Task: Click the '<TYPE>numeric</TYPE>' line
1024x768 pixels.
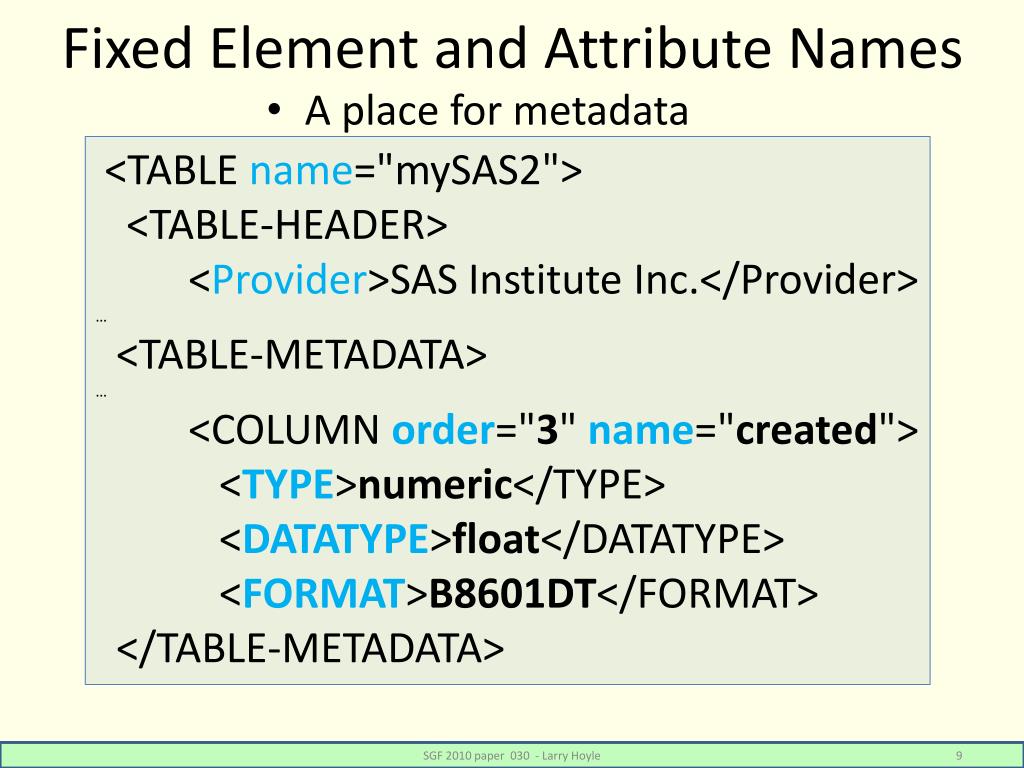Action: [x=442, y=485]
